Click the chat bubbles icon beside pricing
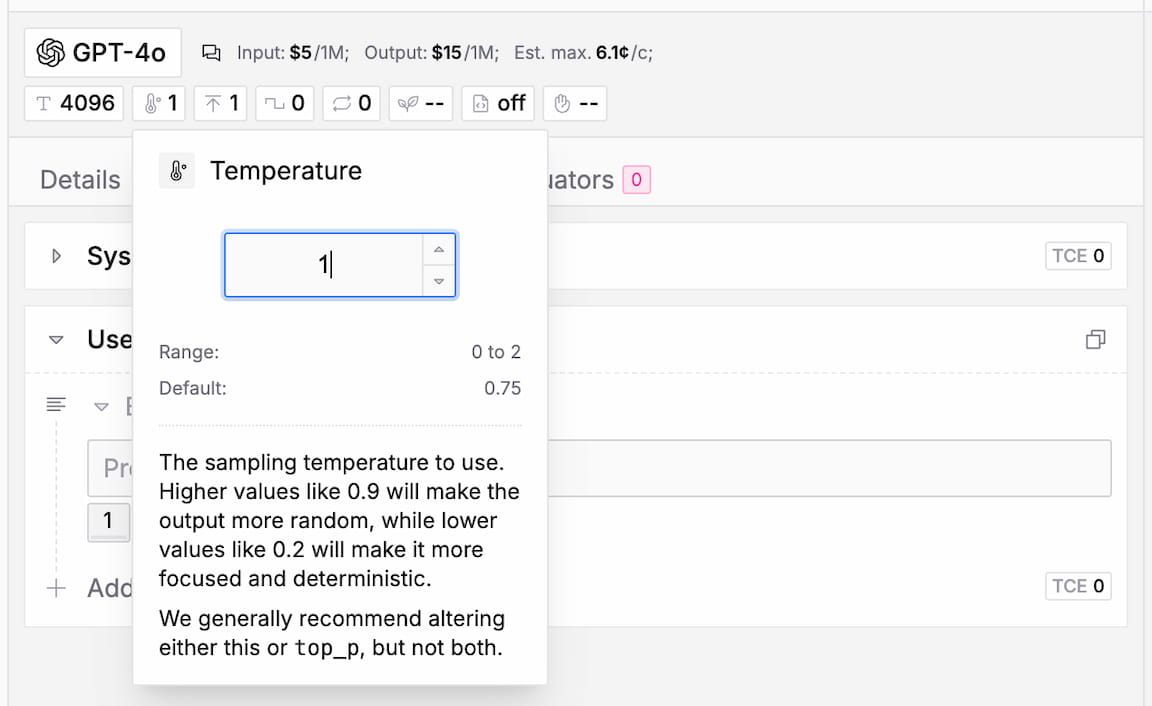 (x=211, y=52)
